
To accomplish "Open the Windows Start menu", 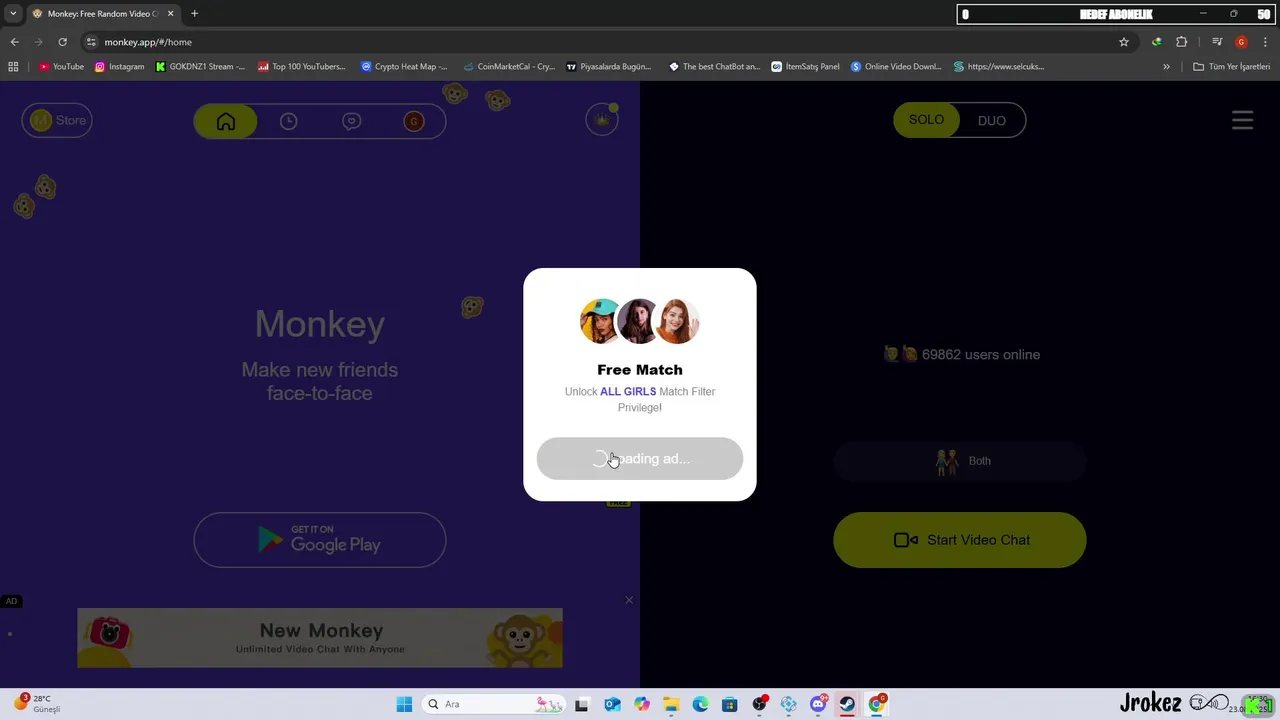I will [x=404, y=704].
